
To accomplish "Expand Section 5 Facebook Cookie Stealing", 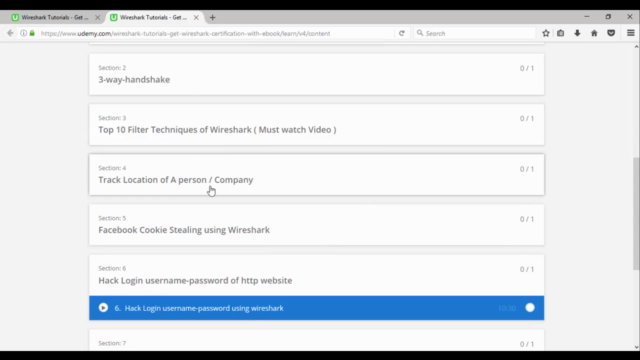I will click(x=317, y=225).
